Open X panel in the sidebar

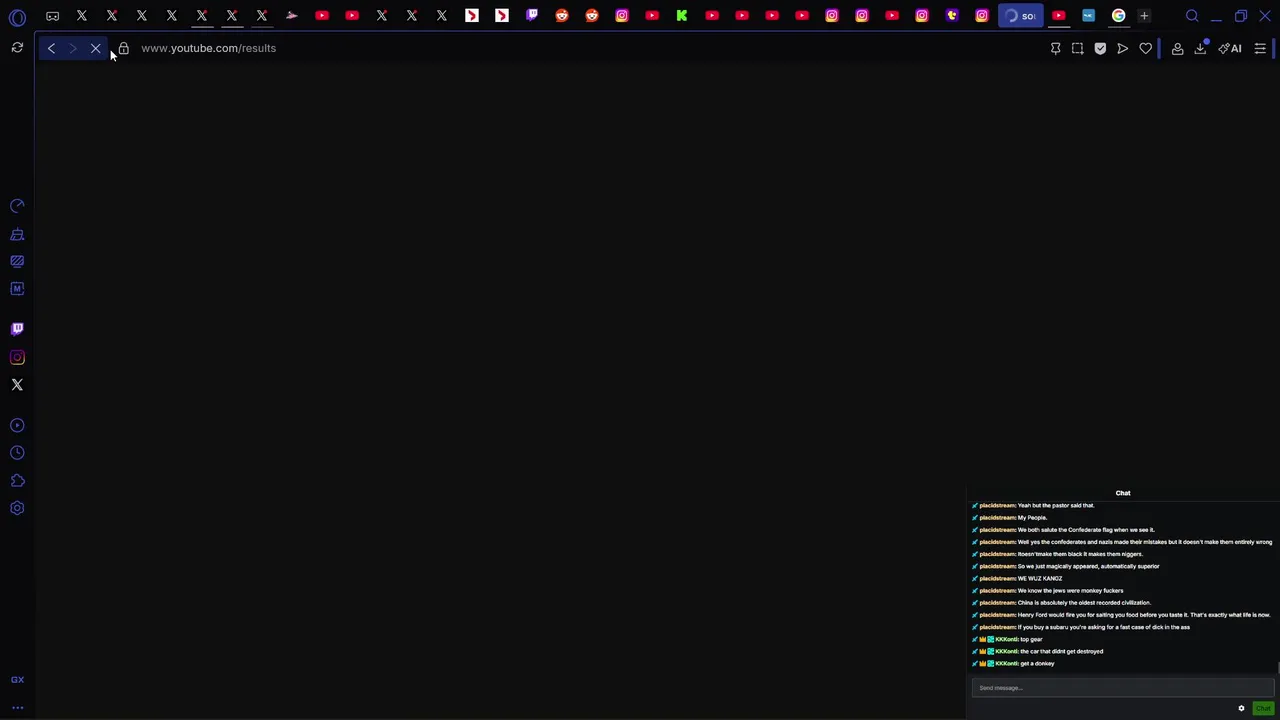(x=17, y=384)
